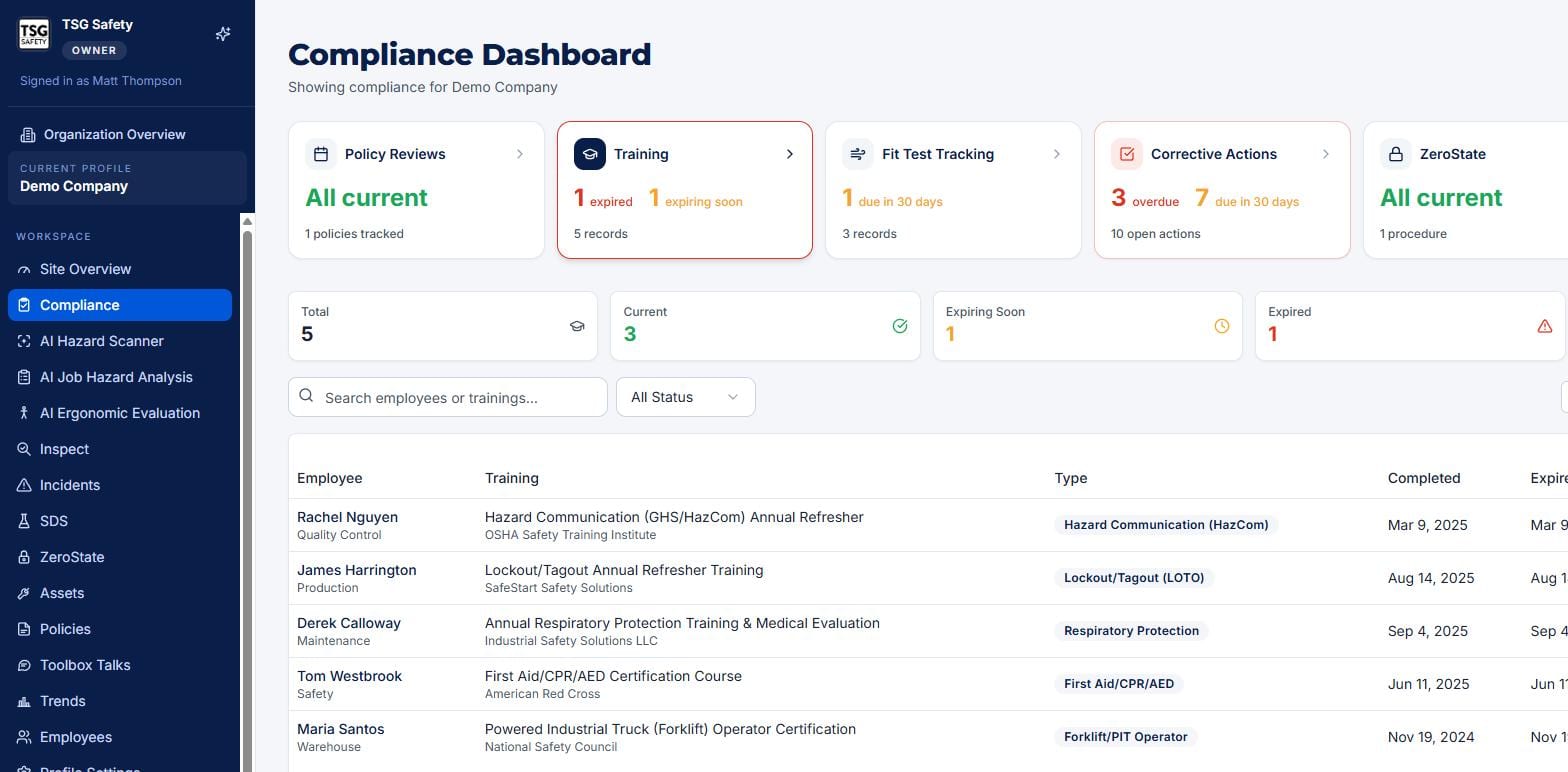
Task: Open the Demo Company current profile selector
Action: point(127,178)
